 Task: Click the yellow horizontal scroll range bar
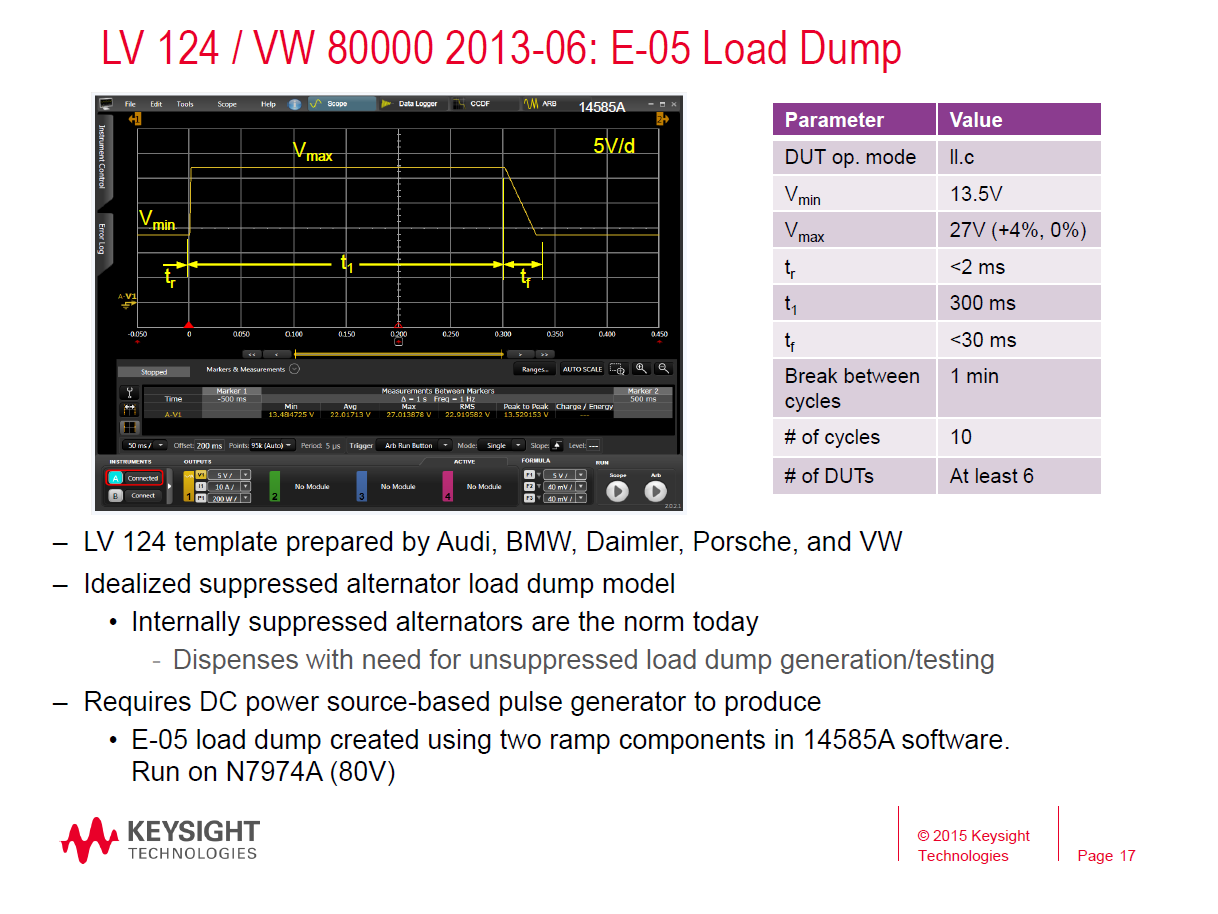pos(398,354)
